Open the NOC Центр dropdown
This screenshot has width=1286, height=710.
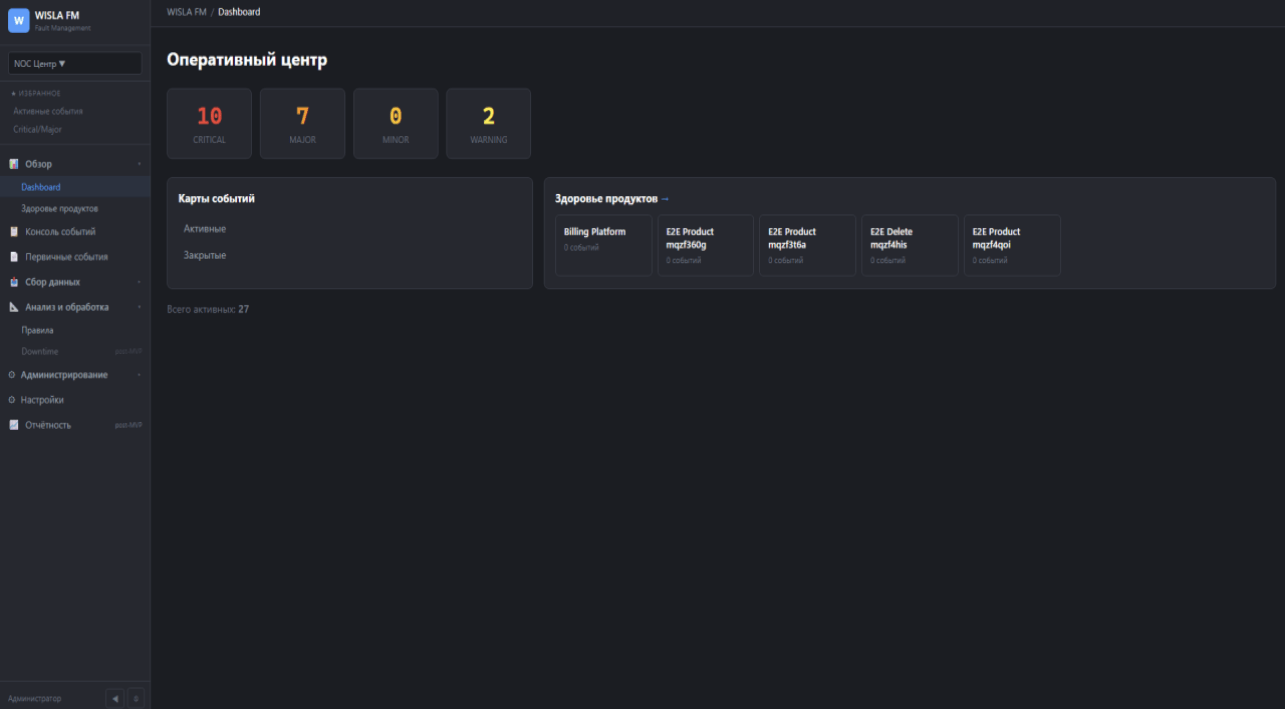(x=75, y=63)
